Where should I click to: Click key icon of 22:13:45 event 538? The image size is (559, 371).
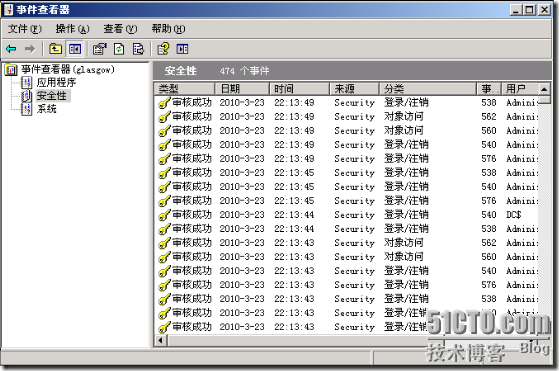click(x=164, y=173)
